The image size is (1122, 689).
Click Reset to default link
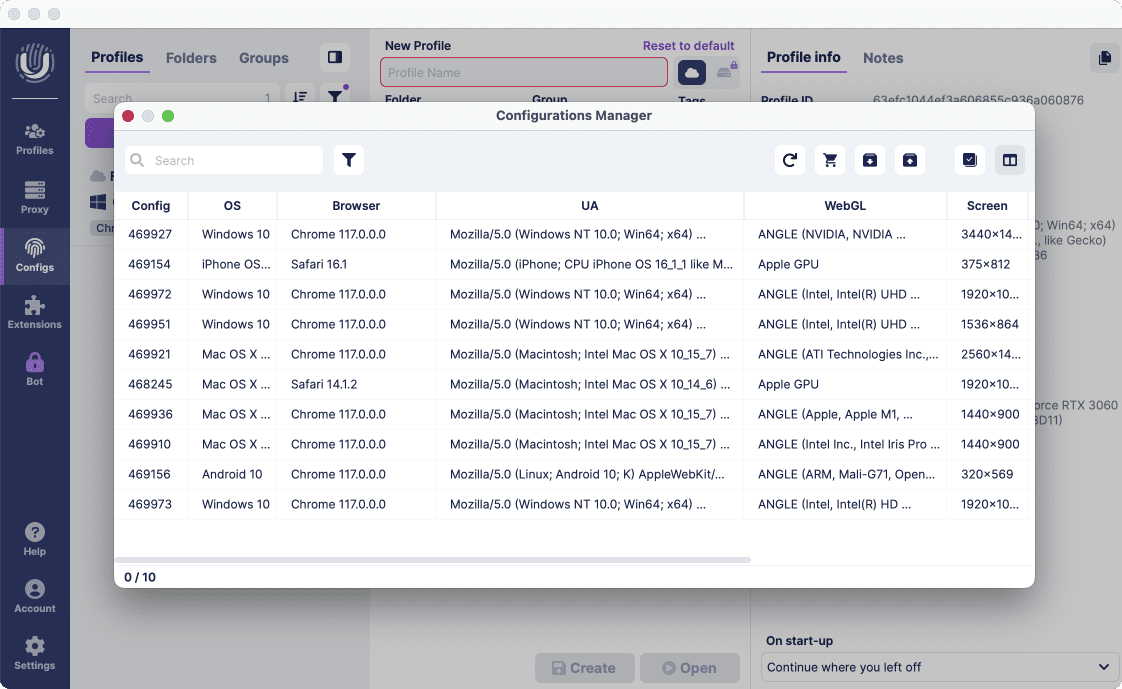[688, 46]
